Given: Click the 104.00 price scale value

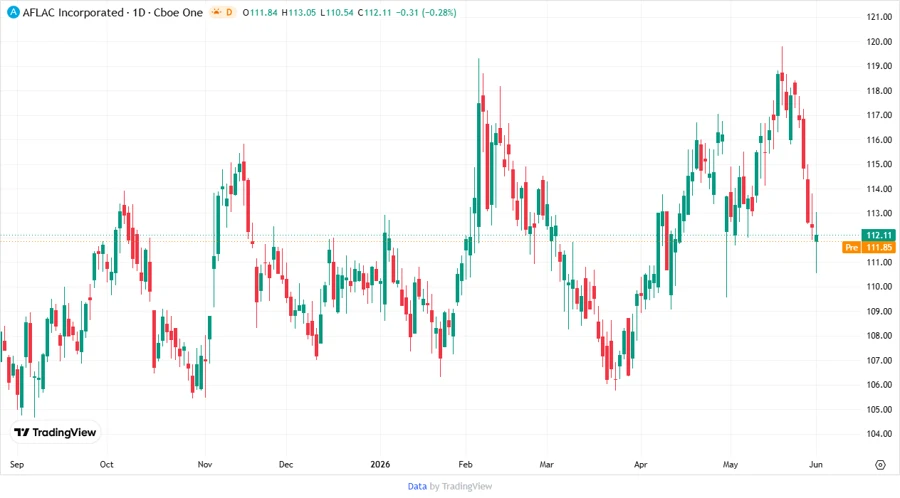Looking at the screenshot, I should [879, 434].
